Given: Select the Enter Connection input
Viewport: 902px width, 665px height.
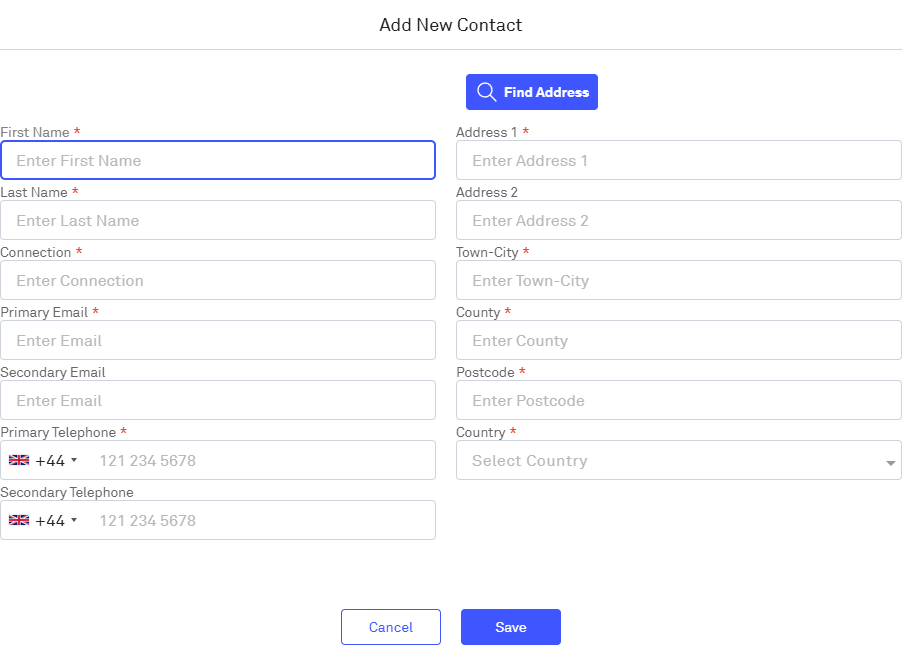Looking at the screenshot, I should pos(218,280).
